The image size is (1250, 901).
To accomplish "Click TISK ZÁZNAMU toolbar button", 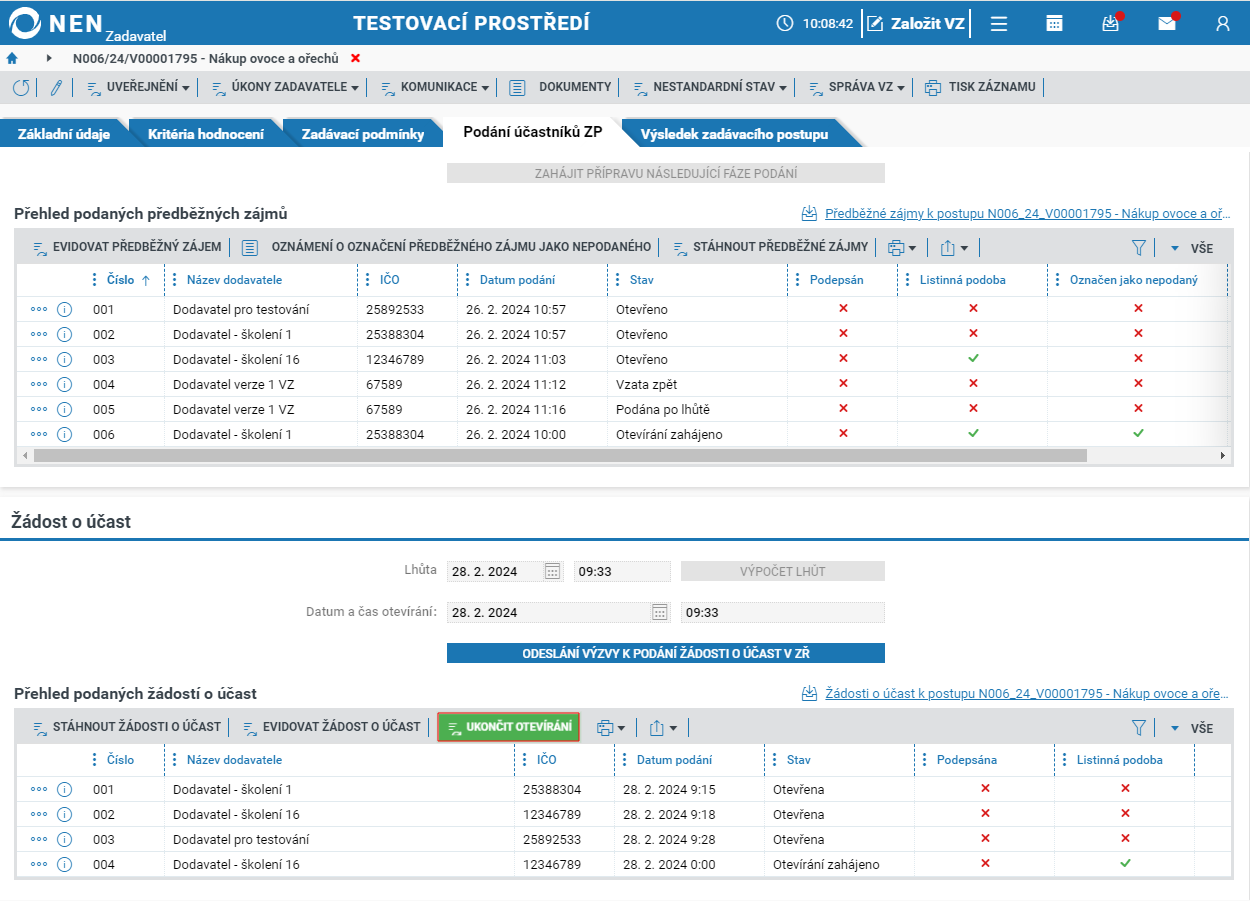I will (x=981, y=87).
